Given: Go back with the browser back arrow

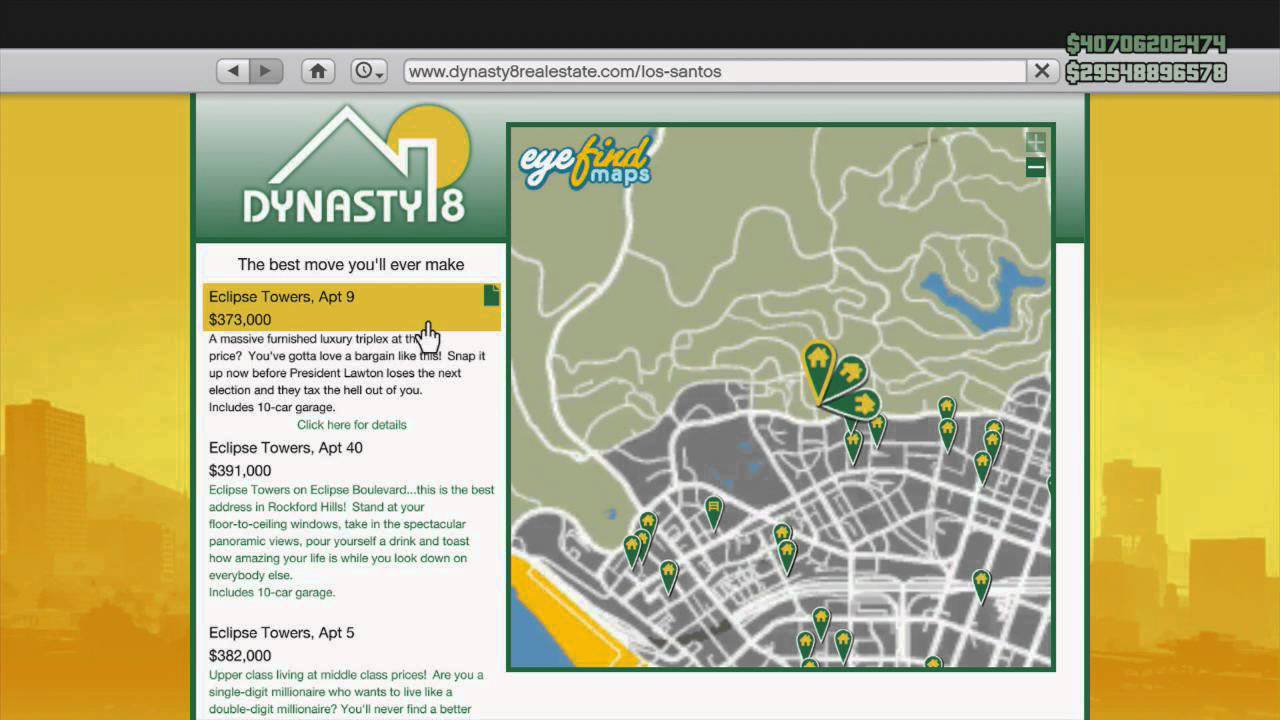Looking at the screenshot, I should point(233,71).
